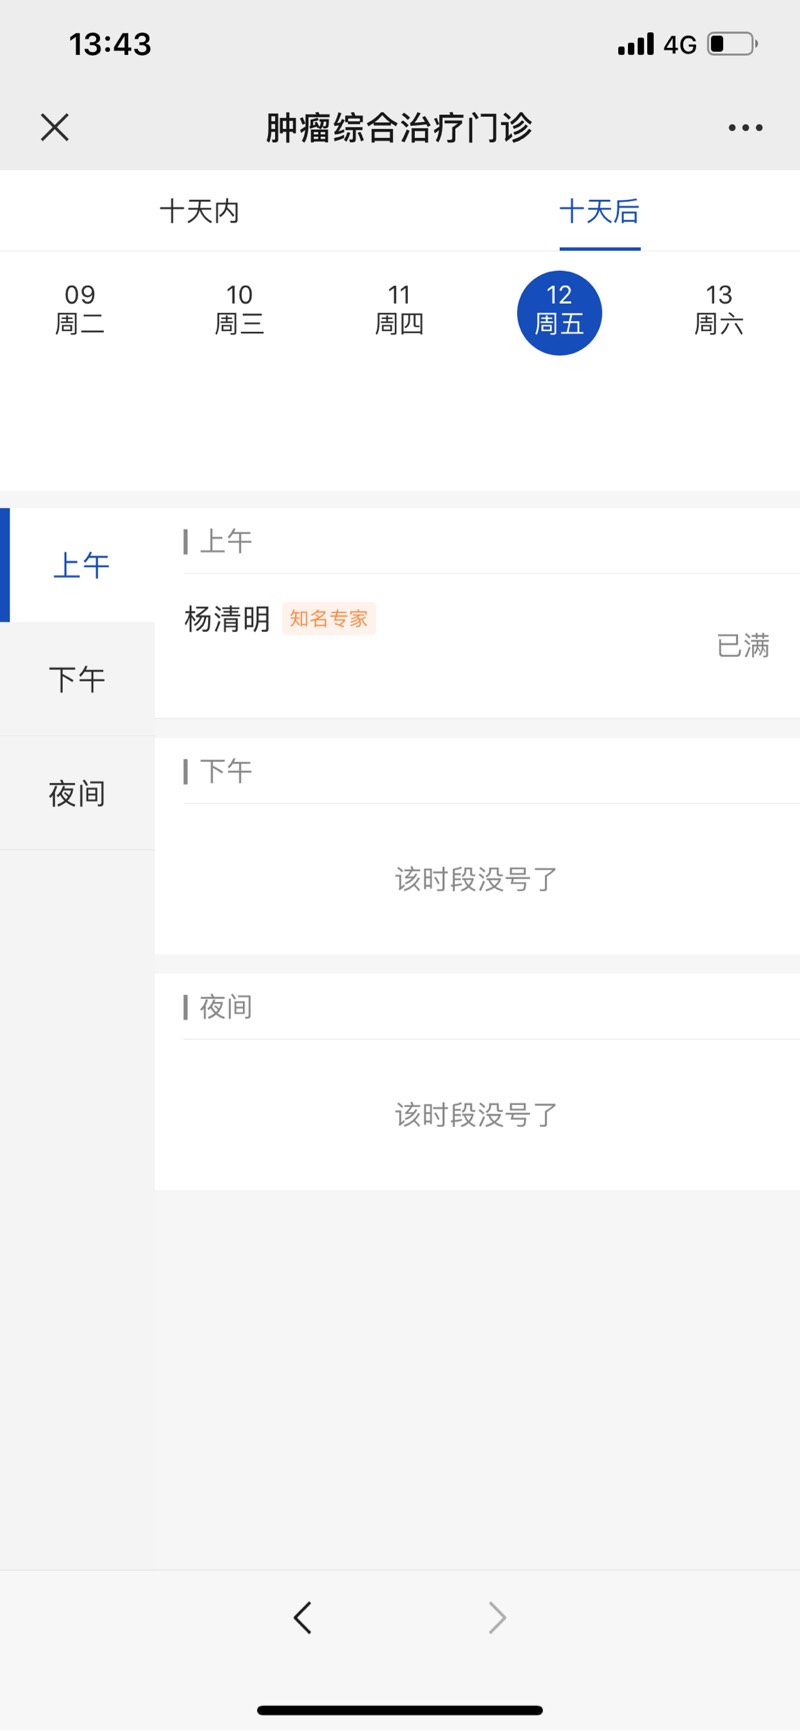Close the page with the X icon
Screen dimensions: 800x1731
tap(55, 127)
